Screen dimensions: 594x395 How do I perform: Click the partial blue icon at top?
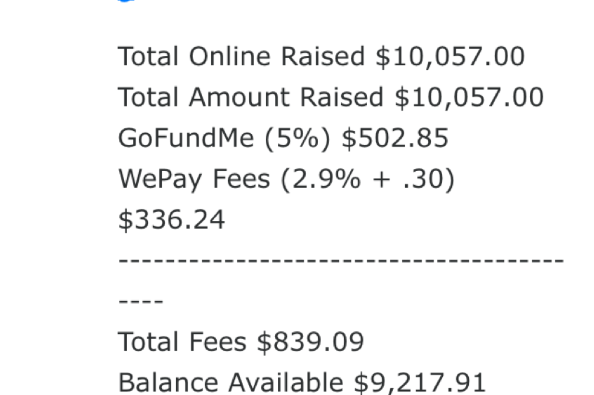[x=127, y=1]
